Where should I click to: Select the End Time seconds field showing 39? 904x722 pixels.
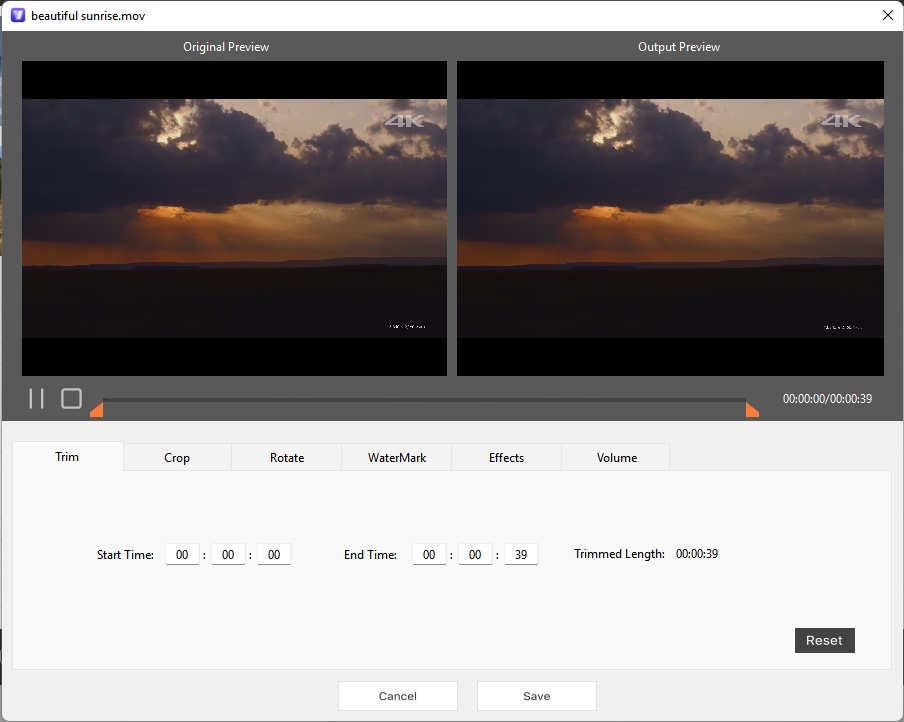[x=521, y=553]
